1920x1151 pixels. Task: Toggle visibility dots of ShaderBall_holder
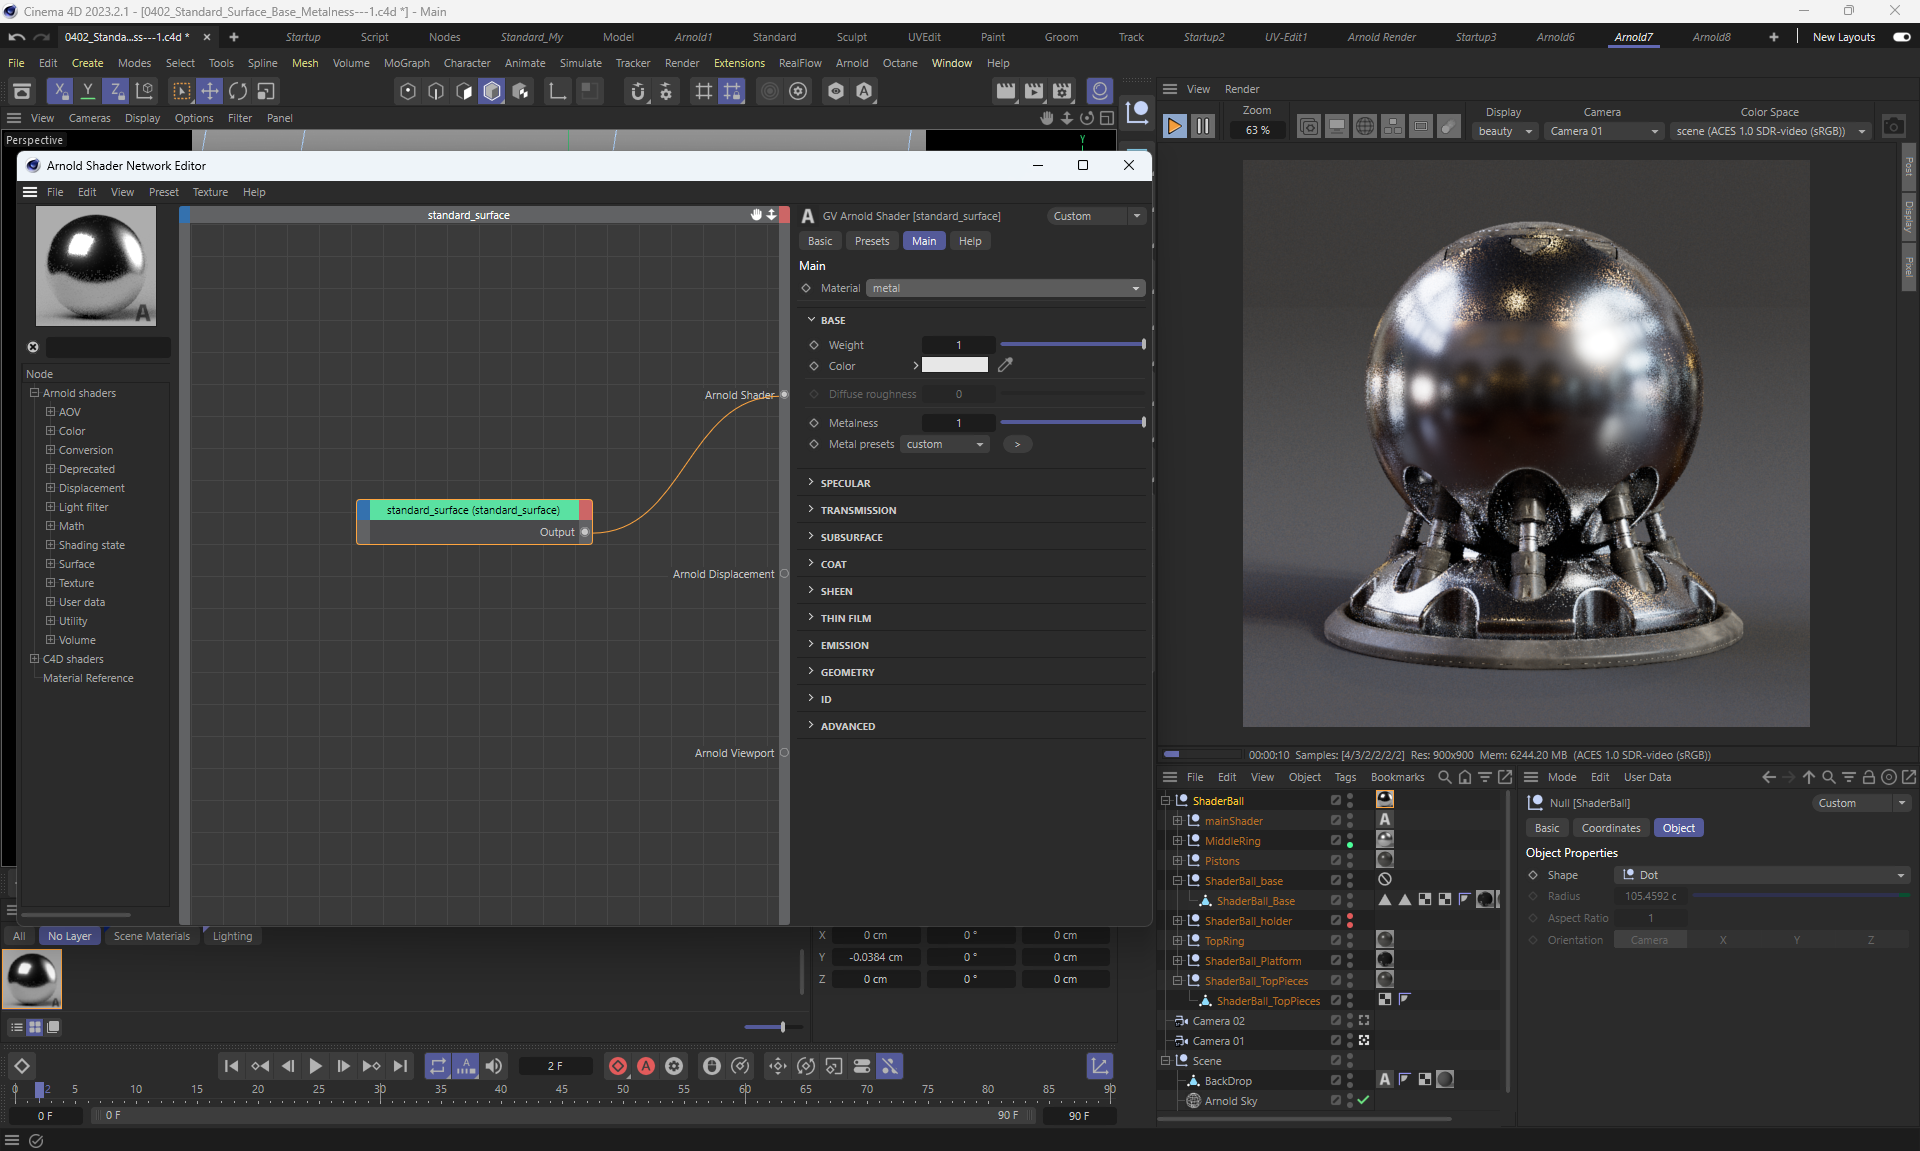tap(1350, 920)
